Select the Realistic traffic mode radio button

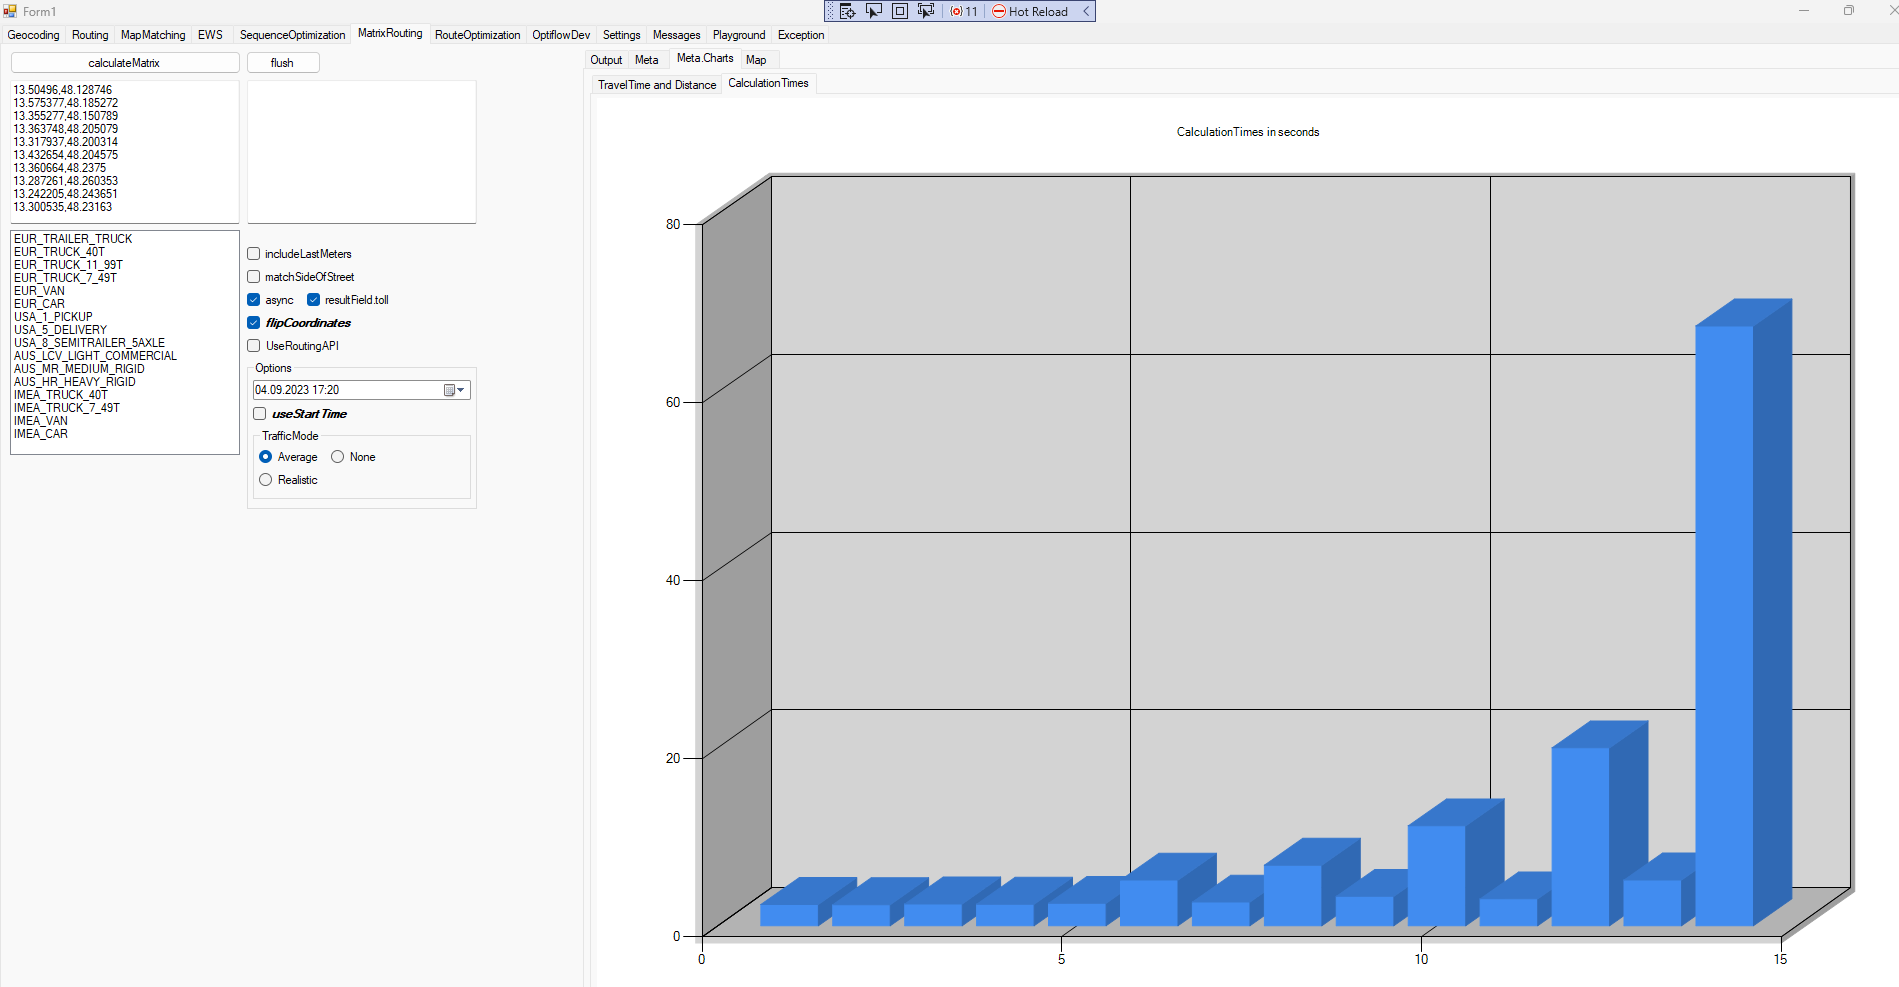coord(266,480)
